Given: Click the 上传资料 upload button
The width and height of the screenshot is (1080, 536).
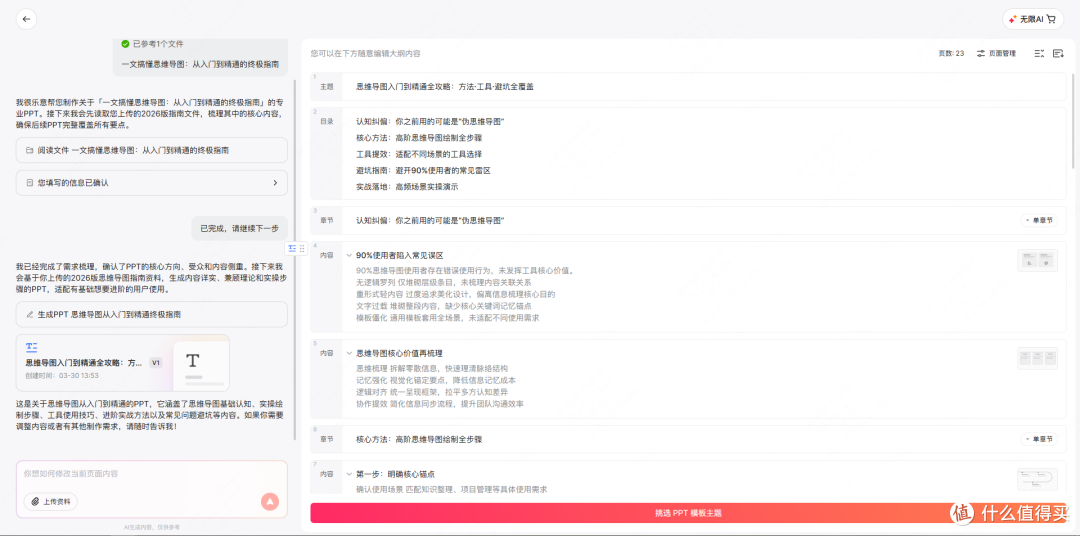Looking at the screenshot, I should 50,502.
